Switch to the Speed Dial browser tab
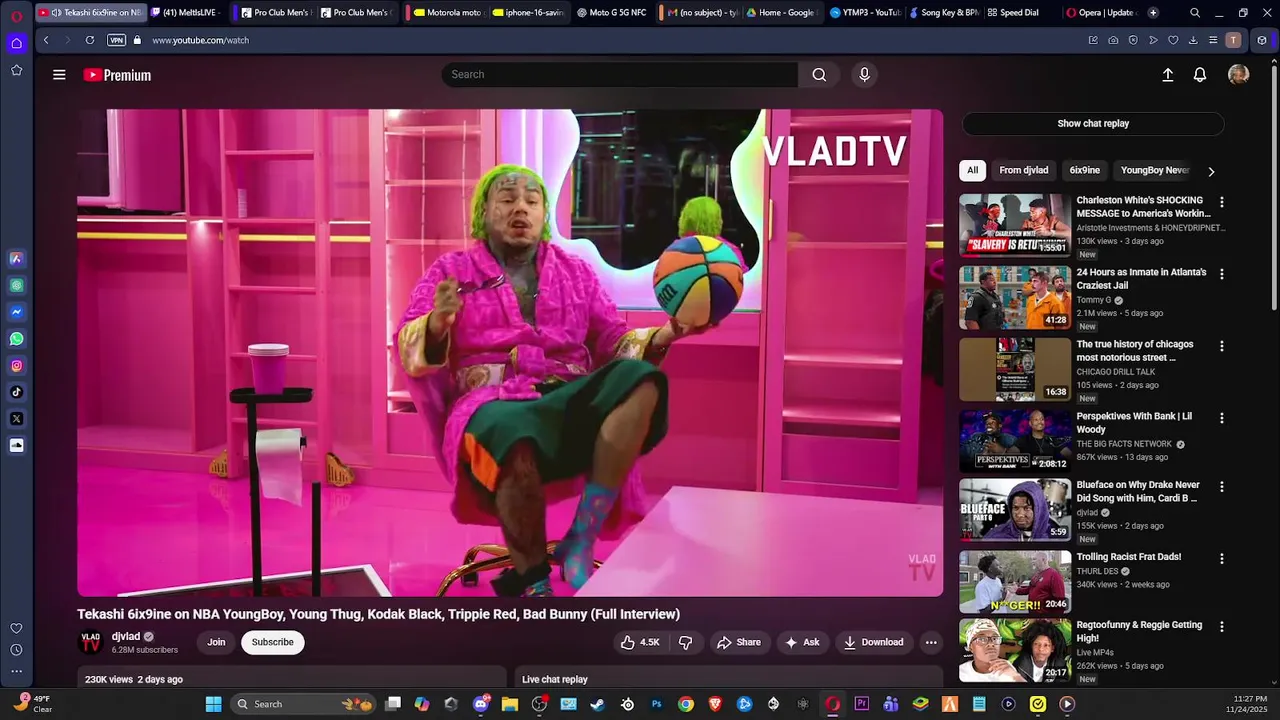This screenshot has width=1280, height=720. click(x=1020, y=13)
